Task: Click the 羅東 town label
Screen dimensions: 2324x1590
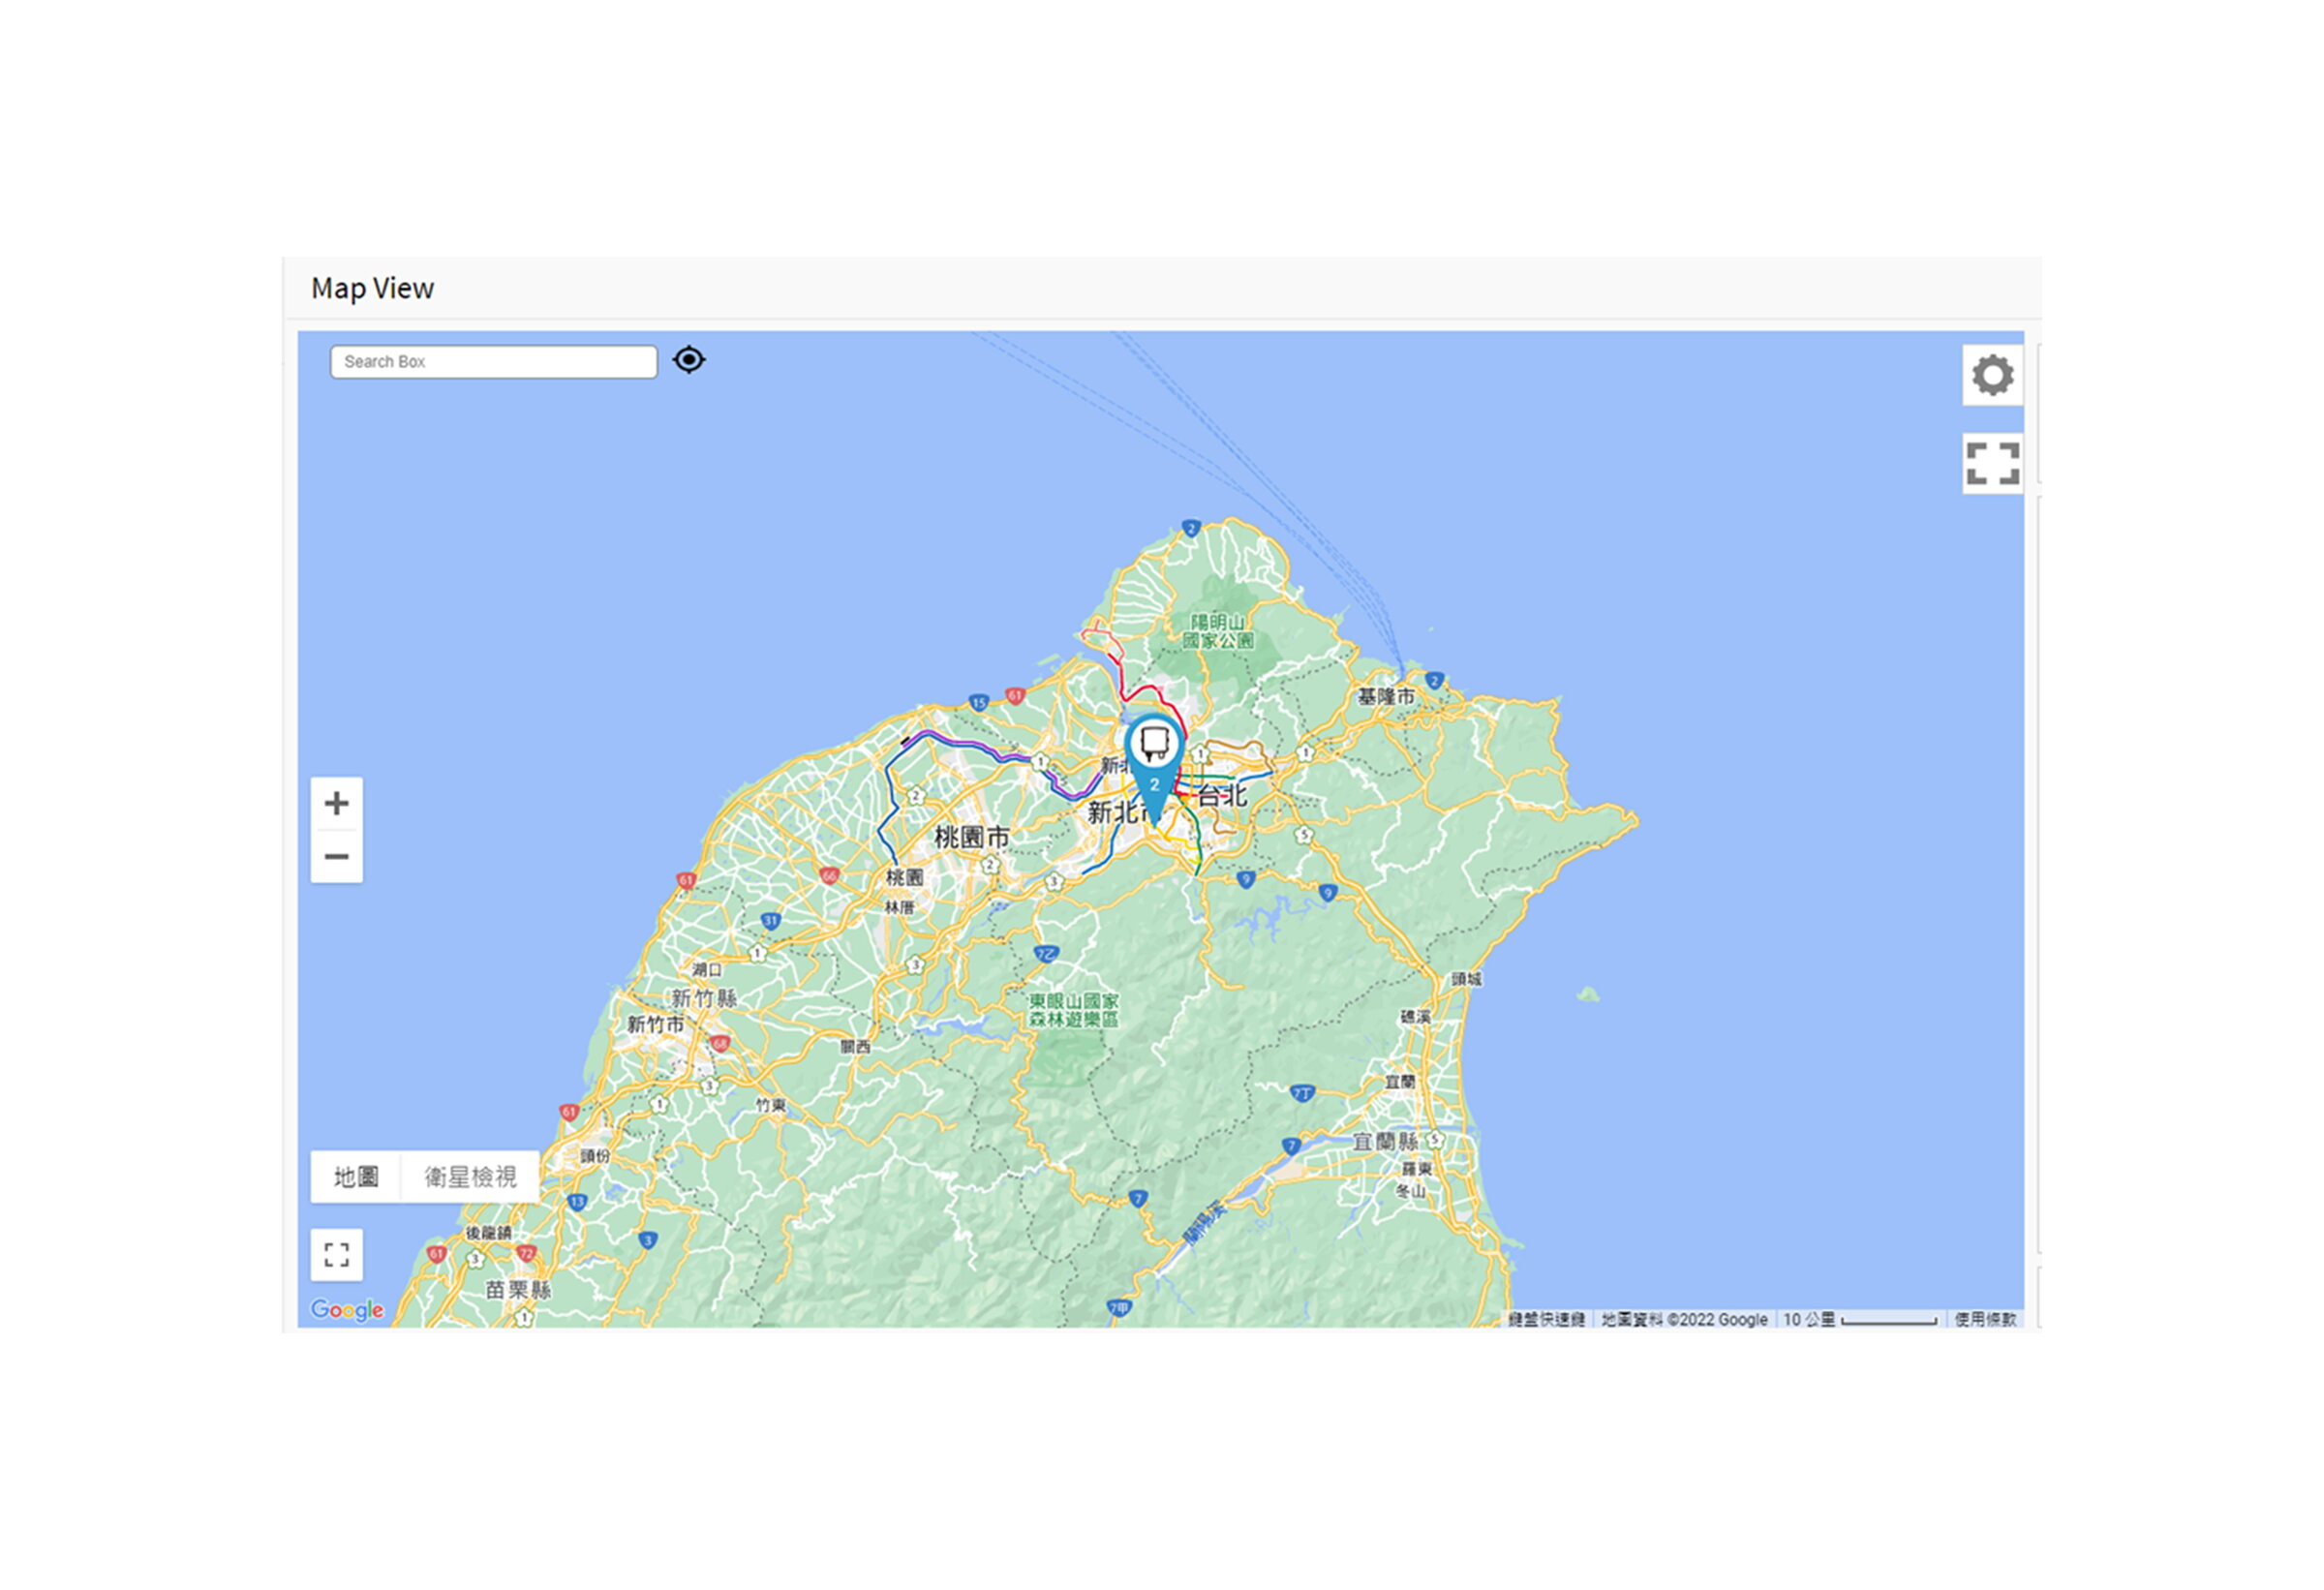Action: coord(1416,1169)
